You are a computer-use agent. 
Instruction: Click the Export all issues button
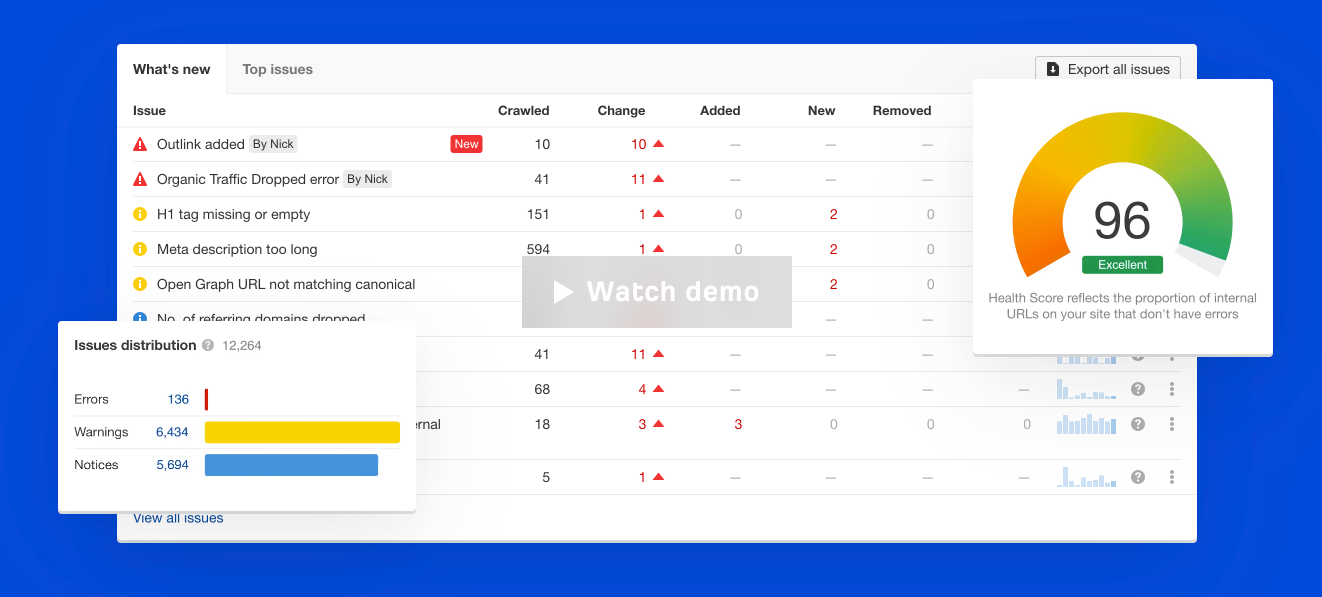pyautogui.click(x=1108, y=69)
